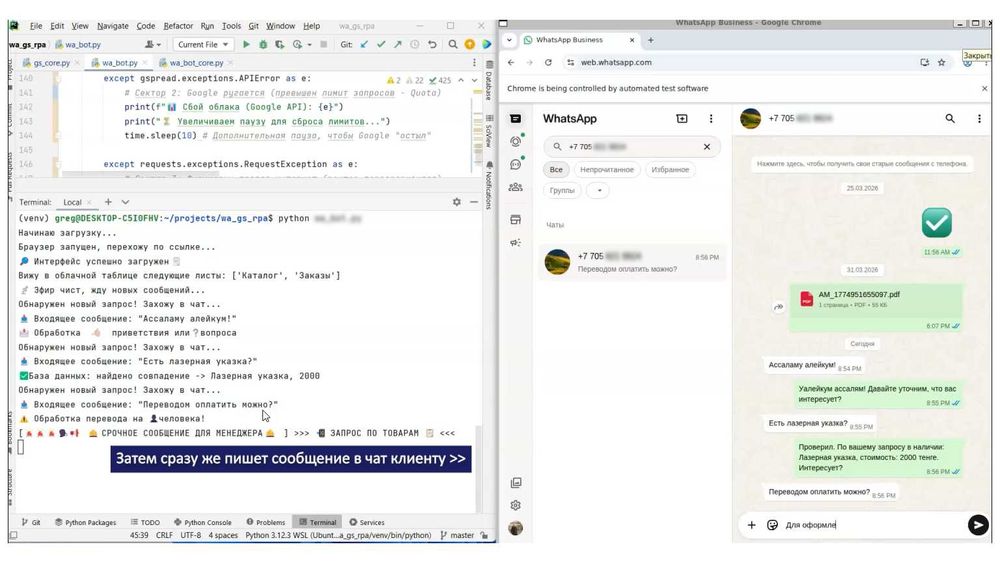Run with coverage icon in PyCharm toolbar

[279, 45]
